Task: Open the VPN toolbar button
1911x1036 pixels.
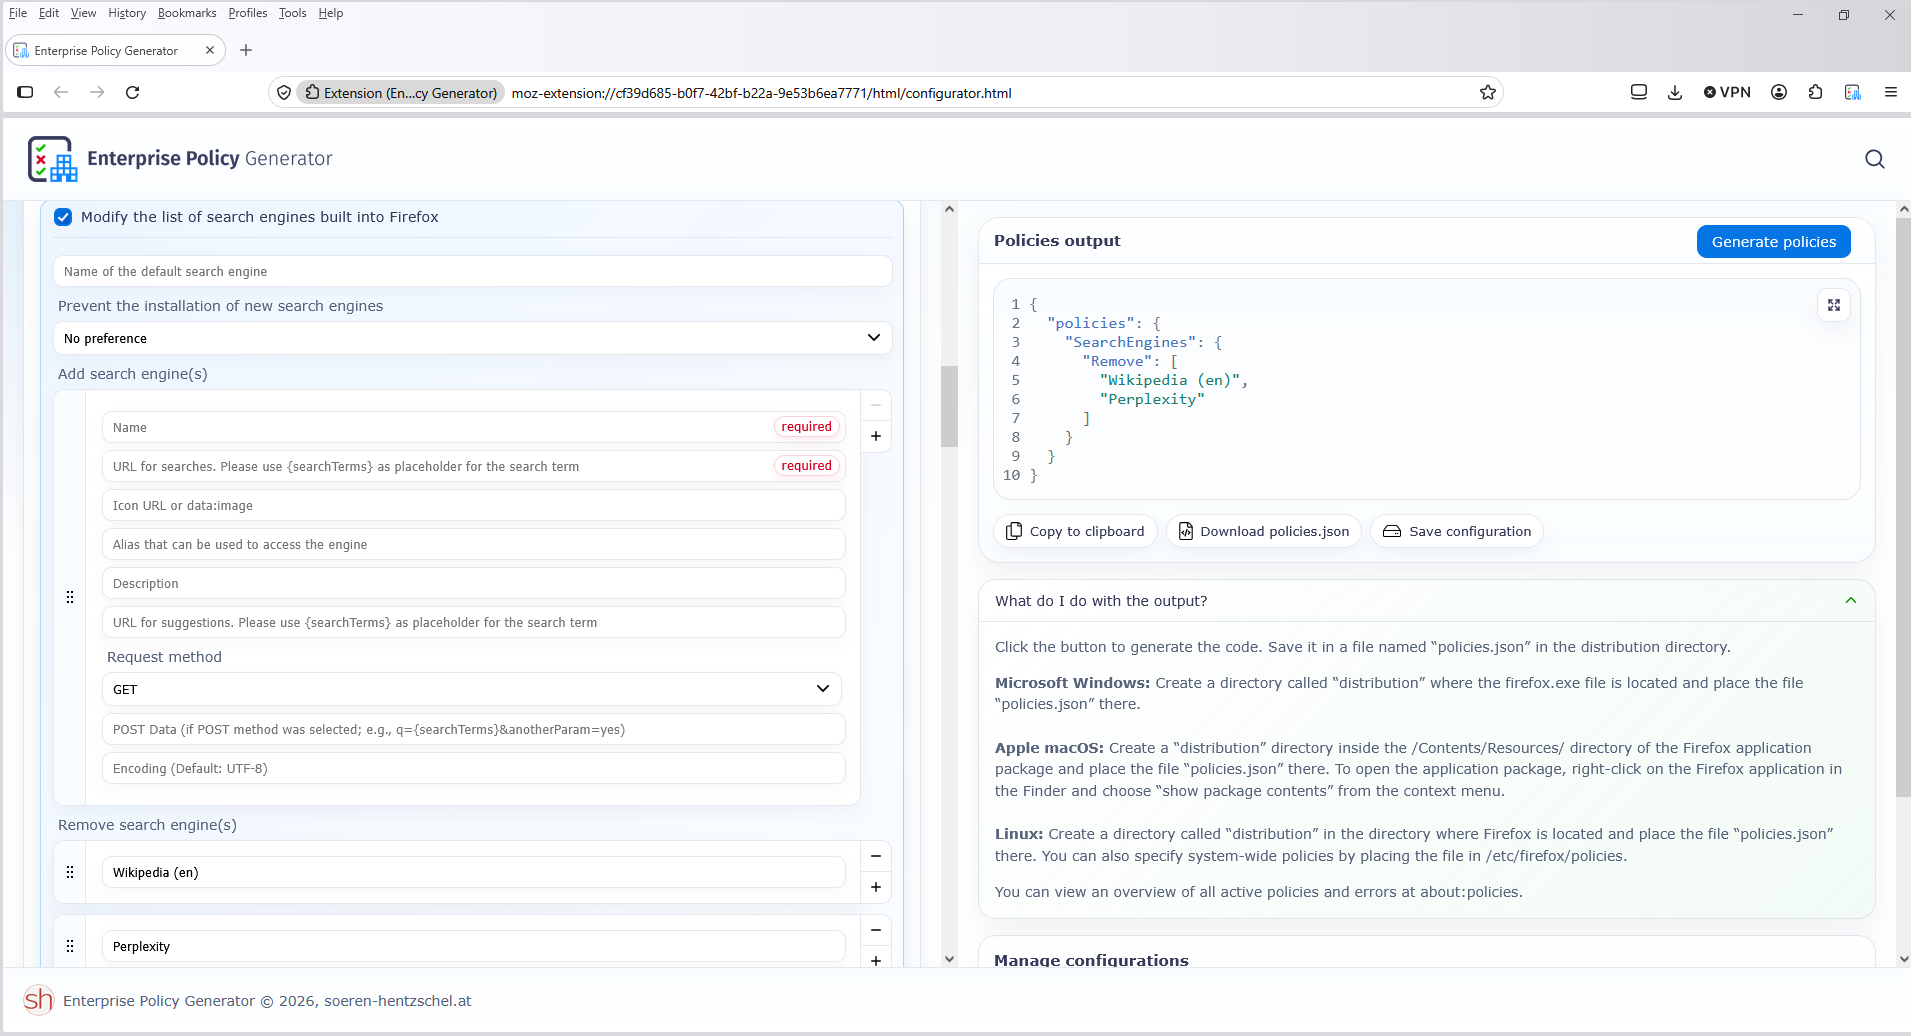Action: click(x=1727, y=92)
